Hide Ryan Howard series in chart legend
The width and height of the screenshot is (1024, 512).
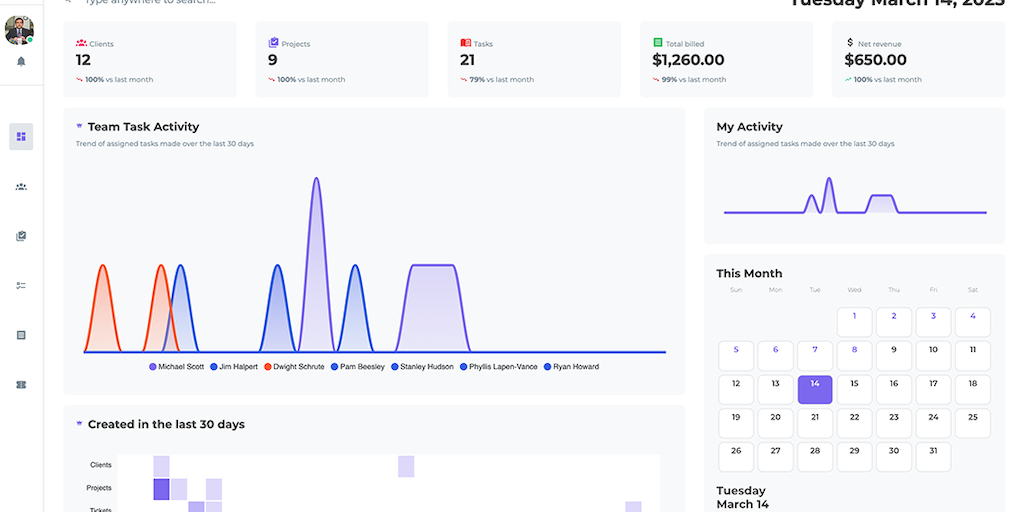pyautogui.click(x=571, y=367)
